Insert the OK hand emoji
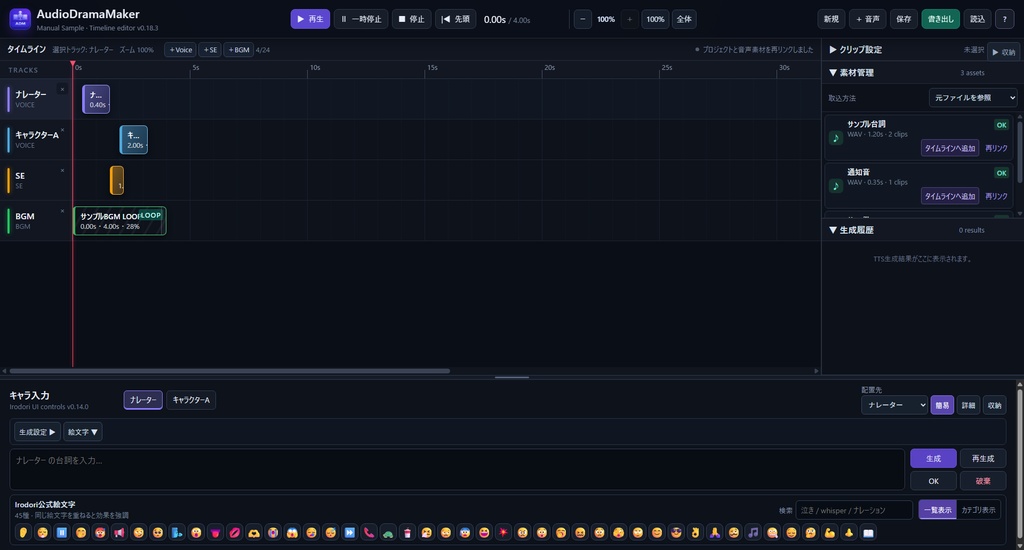This screenshot has width=1024, height=550. pos(695,532)
